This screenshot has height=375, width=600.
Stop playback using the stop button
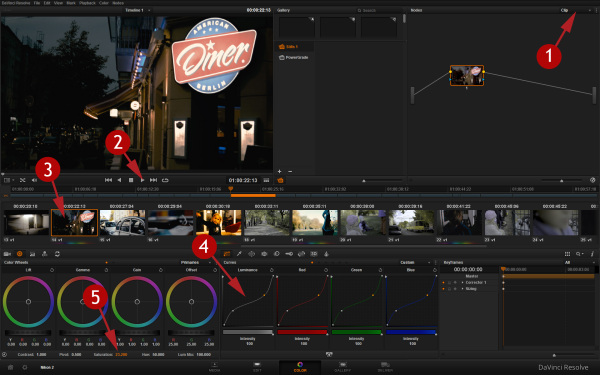[x=131, y=180]
